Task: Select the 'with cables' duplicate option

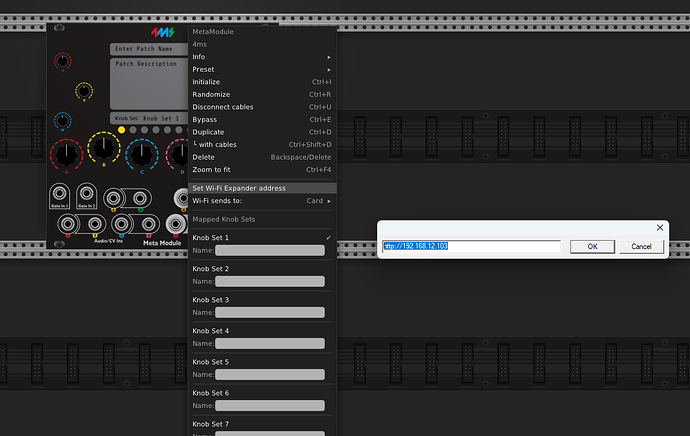Action: pyautogui.click(x=262, y=145)
